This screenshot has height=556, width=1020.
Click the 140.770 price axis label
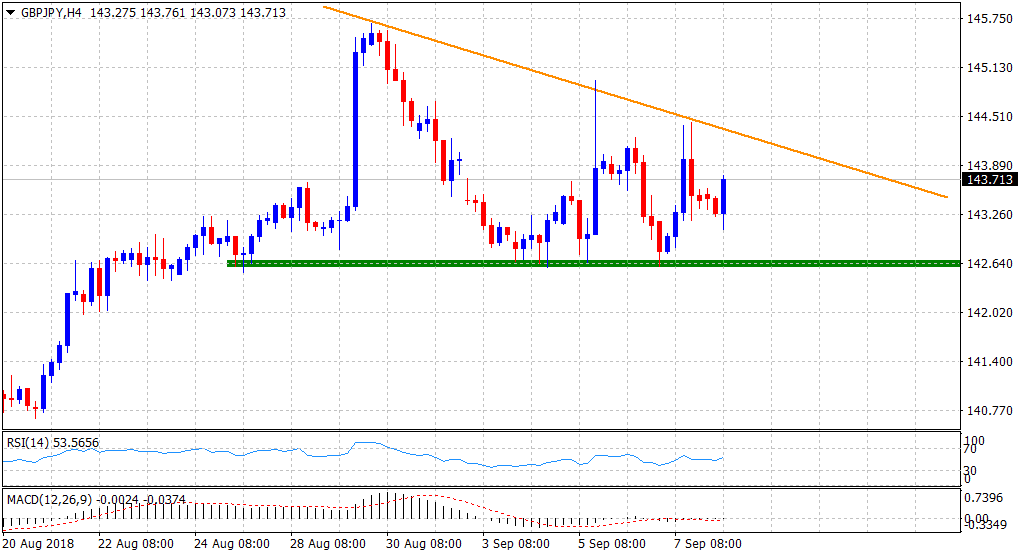pyautogui.click(x=987, y=411)
